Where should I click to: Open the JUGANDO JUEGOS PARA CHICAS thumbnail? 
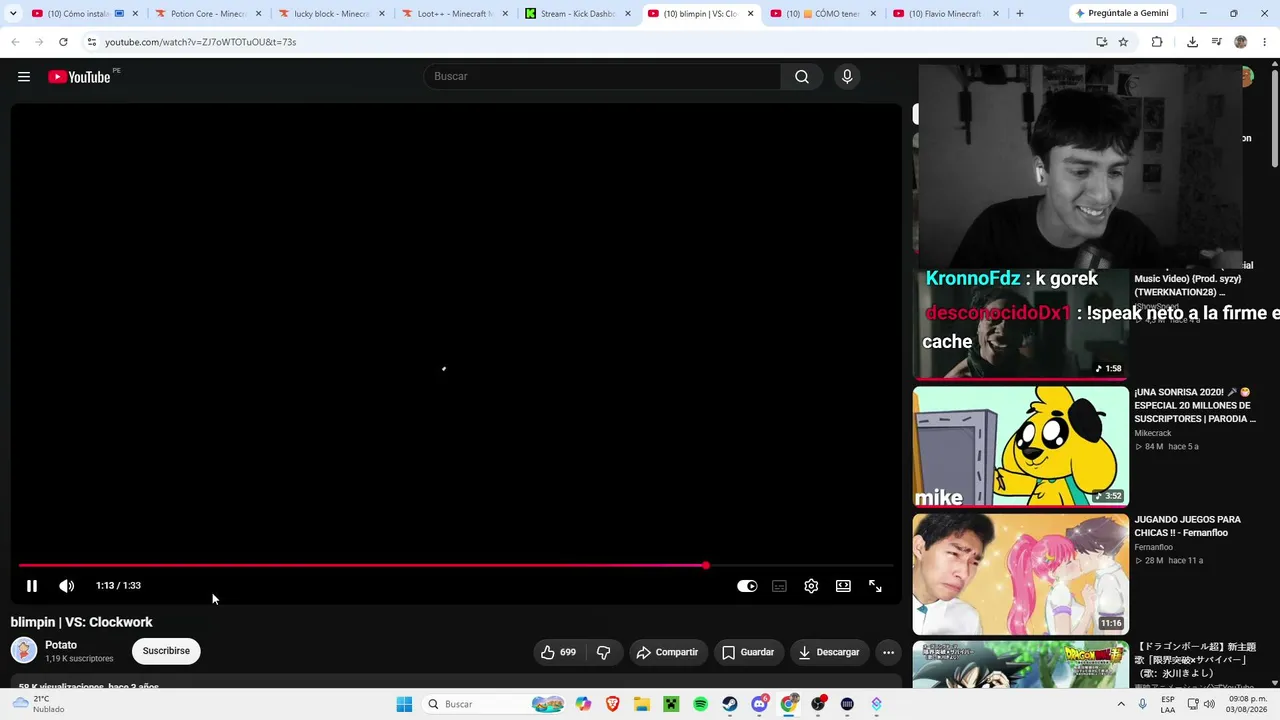(1020, 574)
